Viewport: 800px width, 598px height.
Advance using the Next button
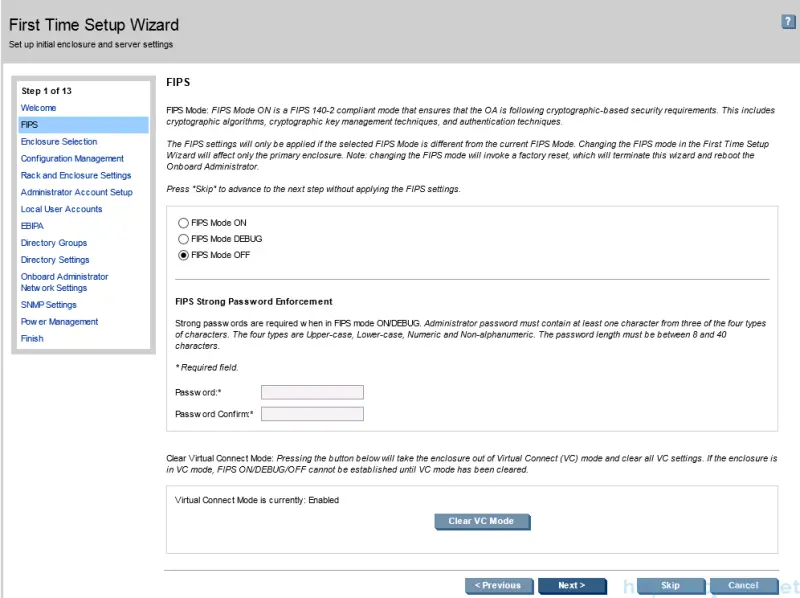point(572,585)
